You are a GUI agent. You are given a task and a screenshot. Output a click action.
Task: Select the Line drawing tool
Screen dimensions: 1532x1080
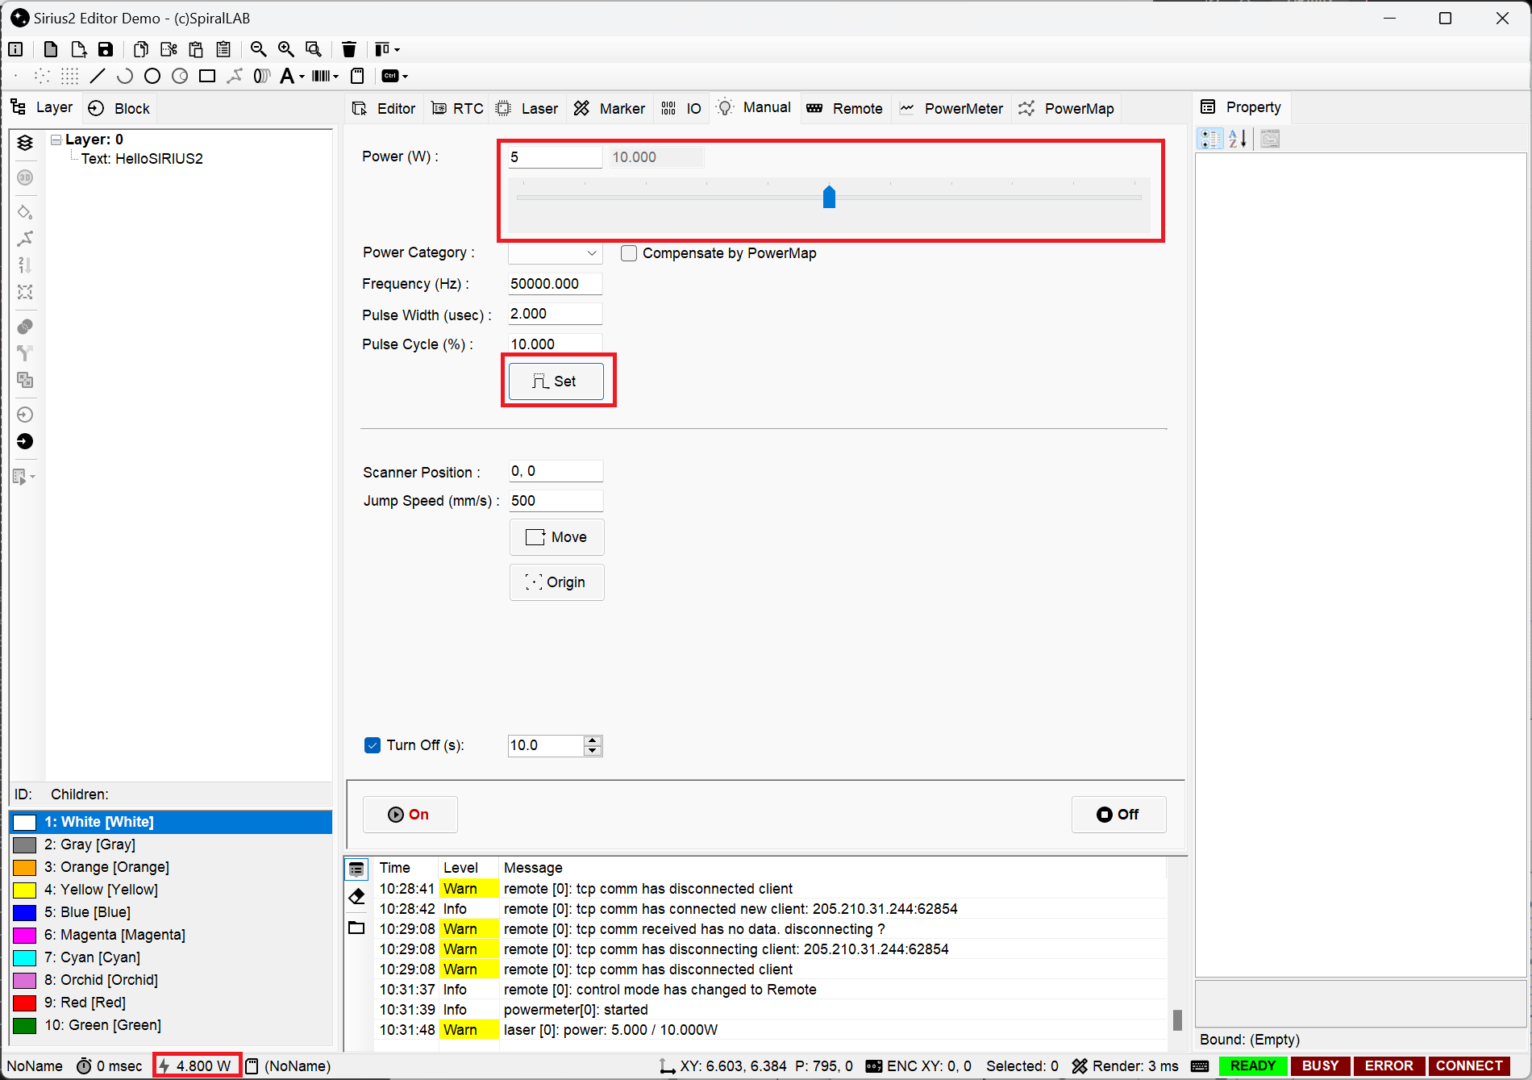click(97, 76)
